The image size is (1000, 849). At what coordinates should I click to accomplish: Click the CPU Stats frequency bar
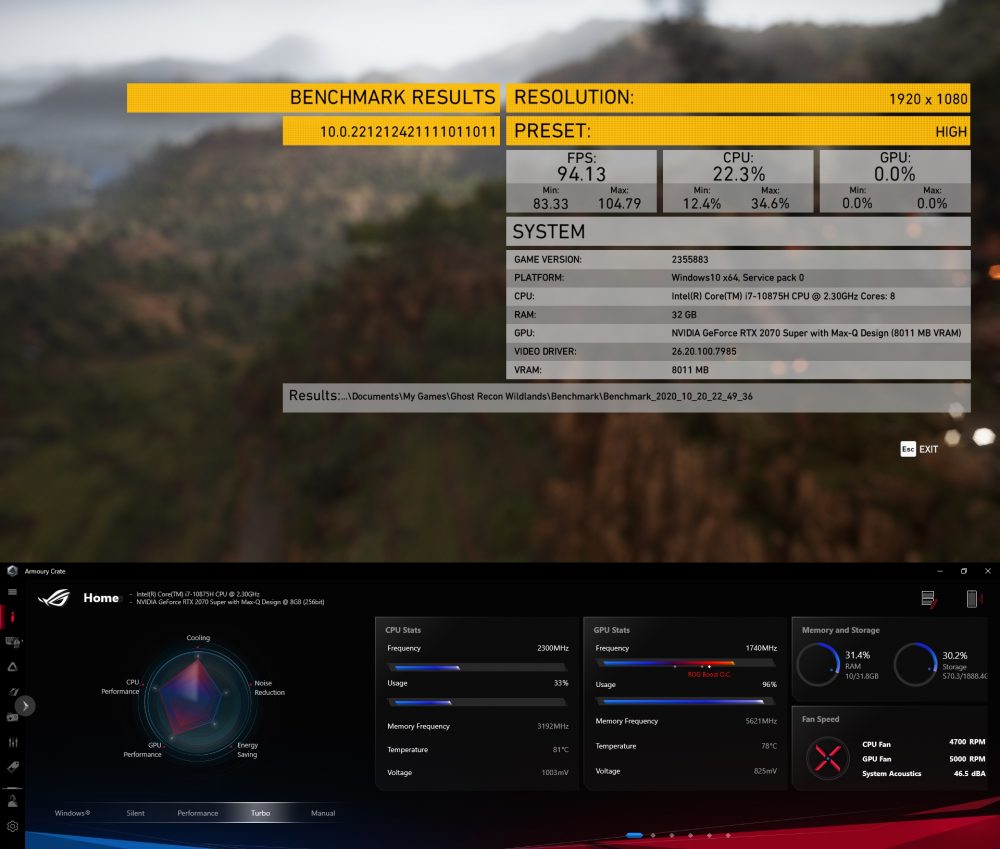coord(477,667)
